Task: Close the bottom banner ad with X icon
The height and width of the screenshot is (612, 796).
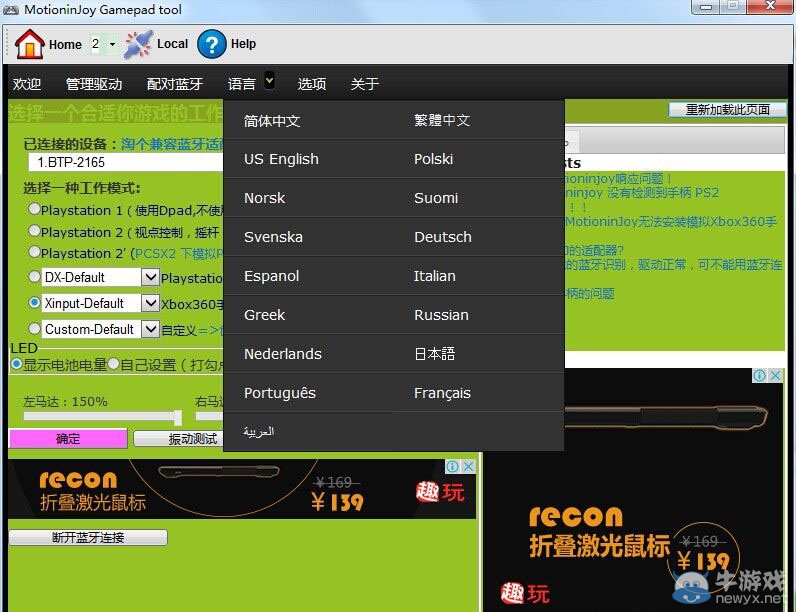Action: 469,466
